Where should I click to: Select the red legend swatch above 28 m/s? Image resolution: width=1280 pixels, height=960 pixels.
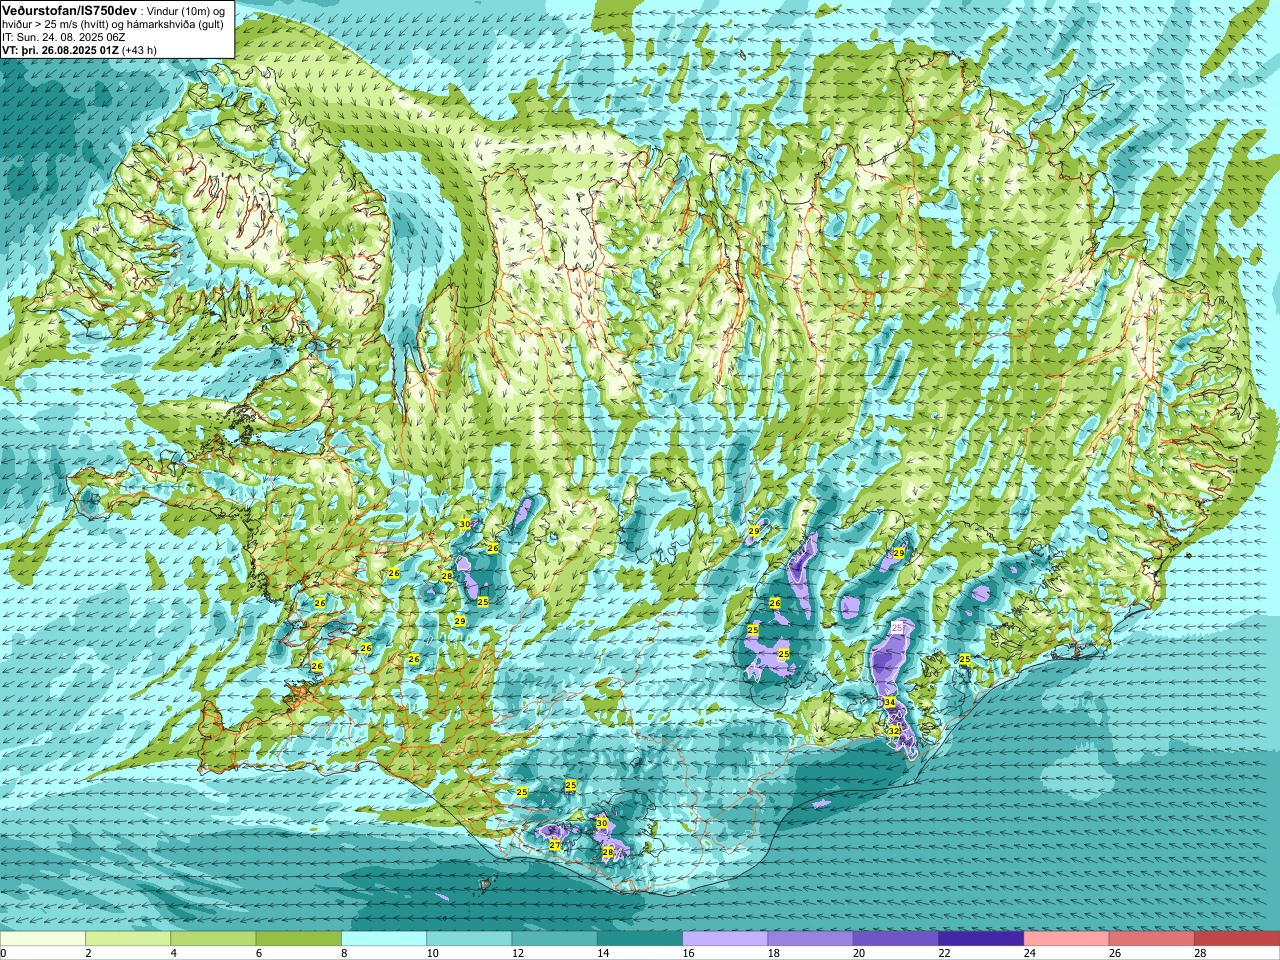coord(1237,939)
